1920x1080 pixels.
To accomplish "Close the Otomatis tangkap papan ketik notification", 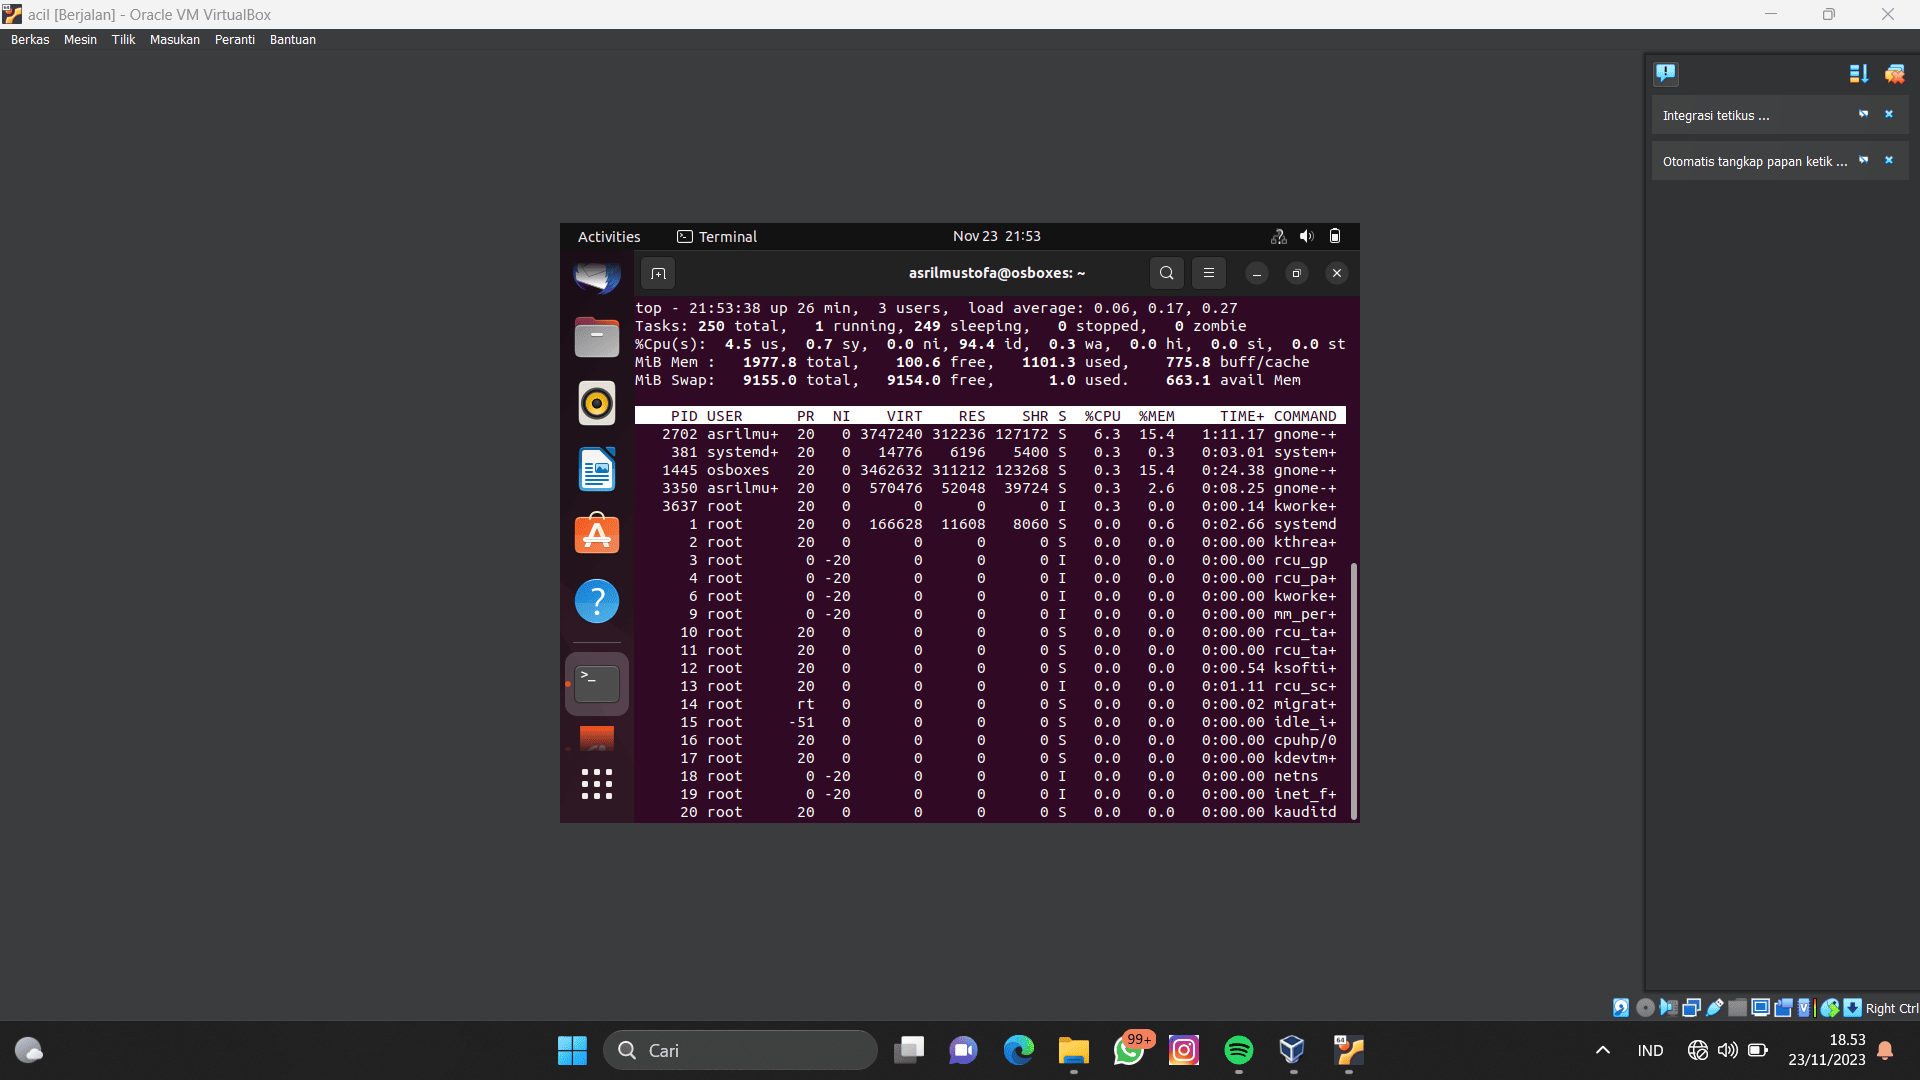I will click(x=1889, y=160).
